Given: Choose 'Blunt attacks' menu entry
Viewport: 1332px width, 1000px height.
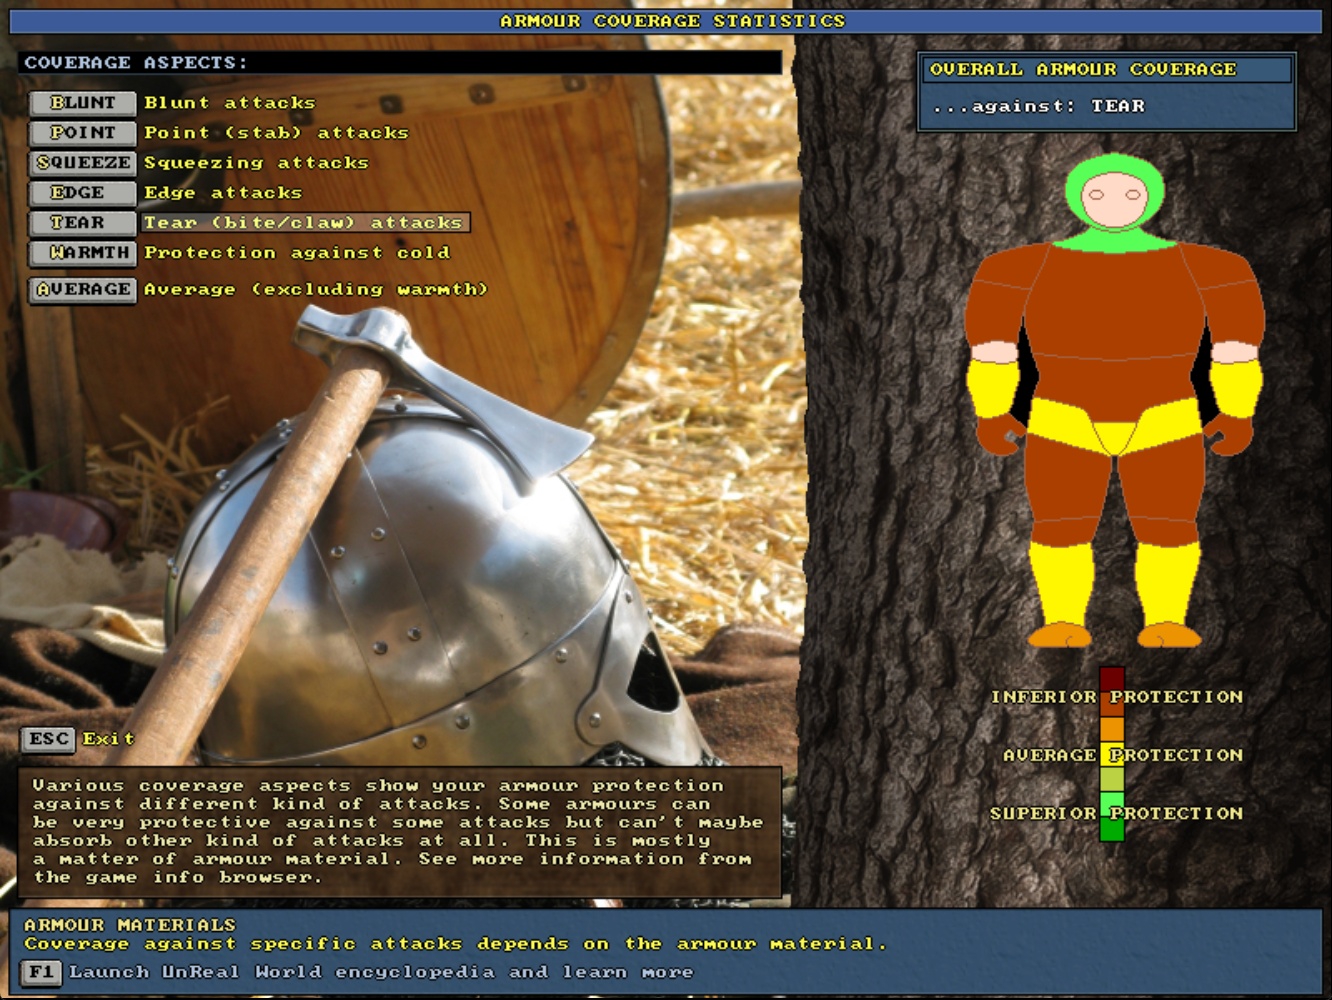Looking at the screenshot, I should 229,103.
